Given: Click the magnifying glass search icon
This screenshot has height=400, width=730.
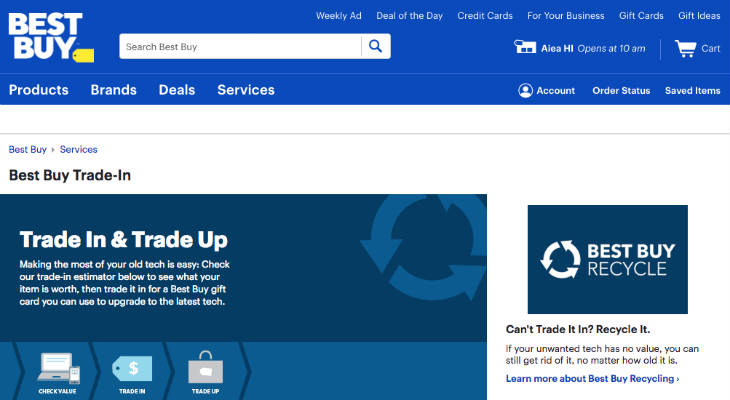Looking at the screenshot, I should click(x=375, y=46).
